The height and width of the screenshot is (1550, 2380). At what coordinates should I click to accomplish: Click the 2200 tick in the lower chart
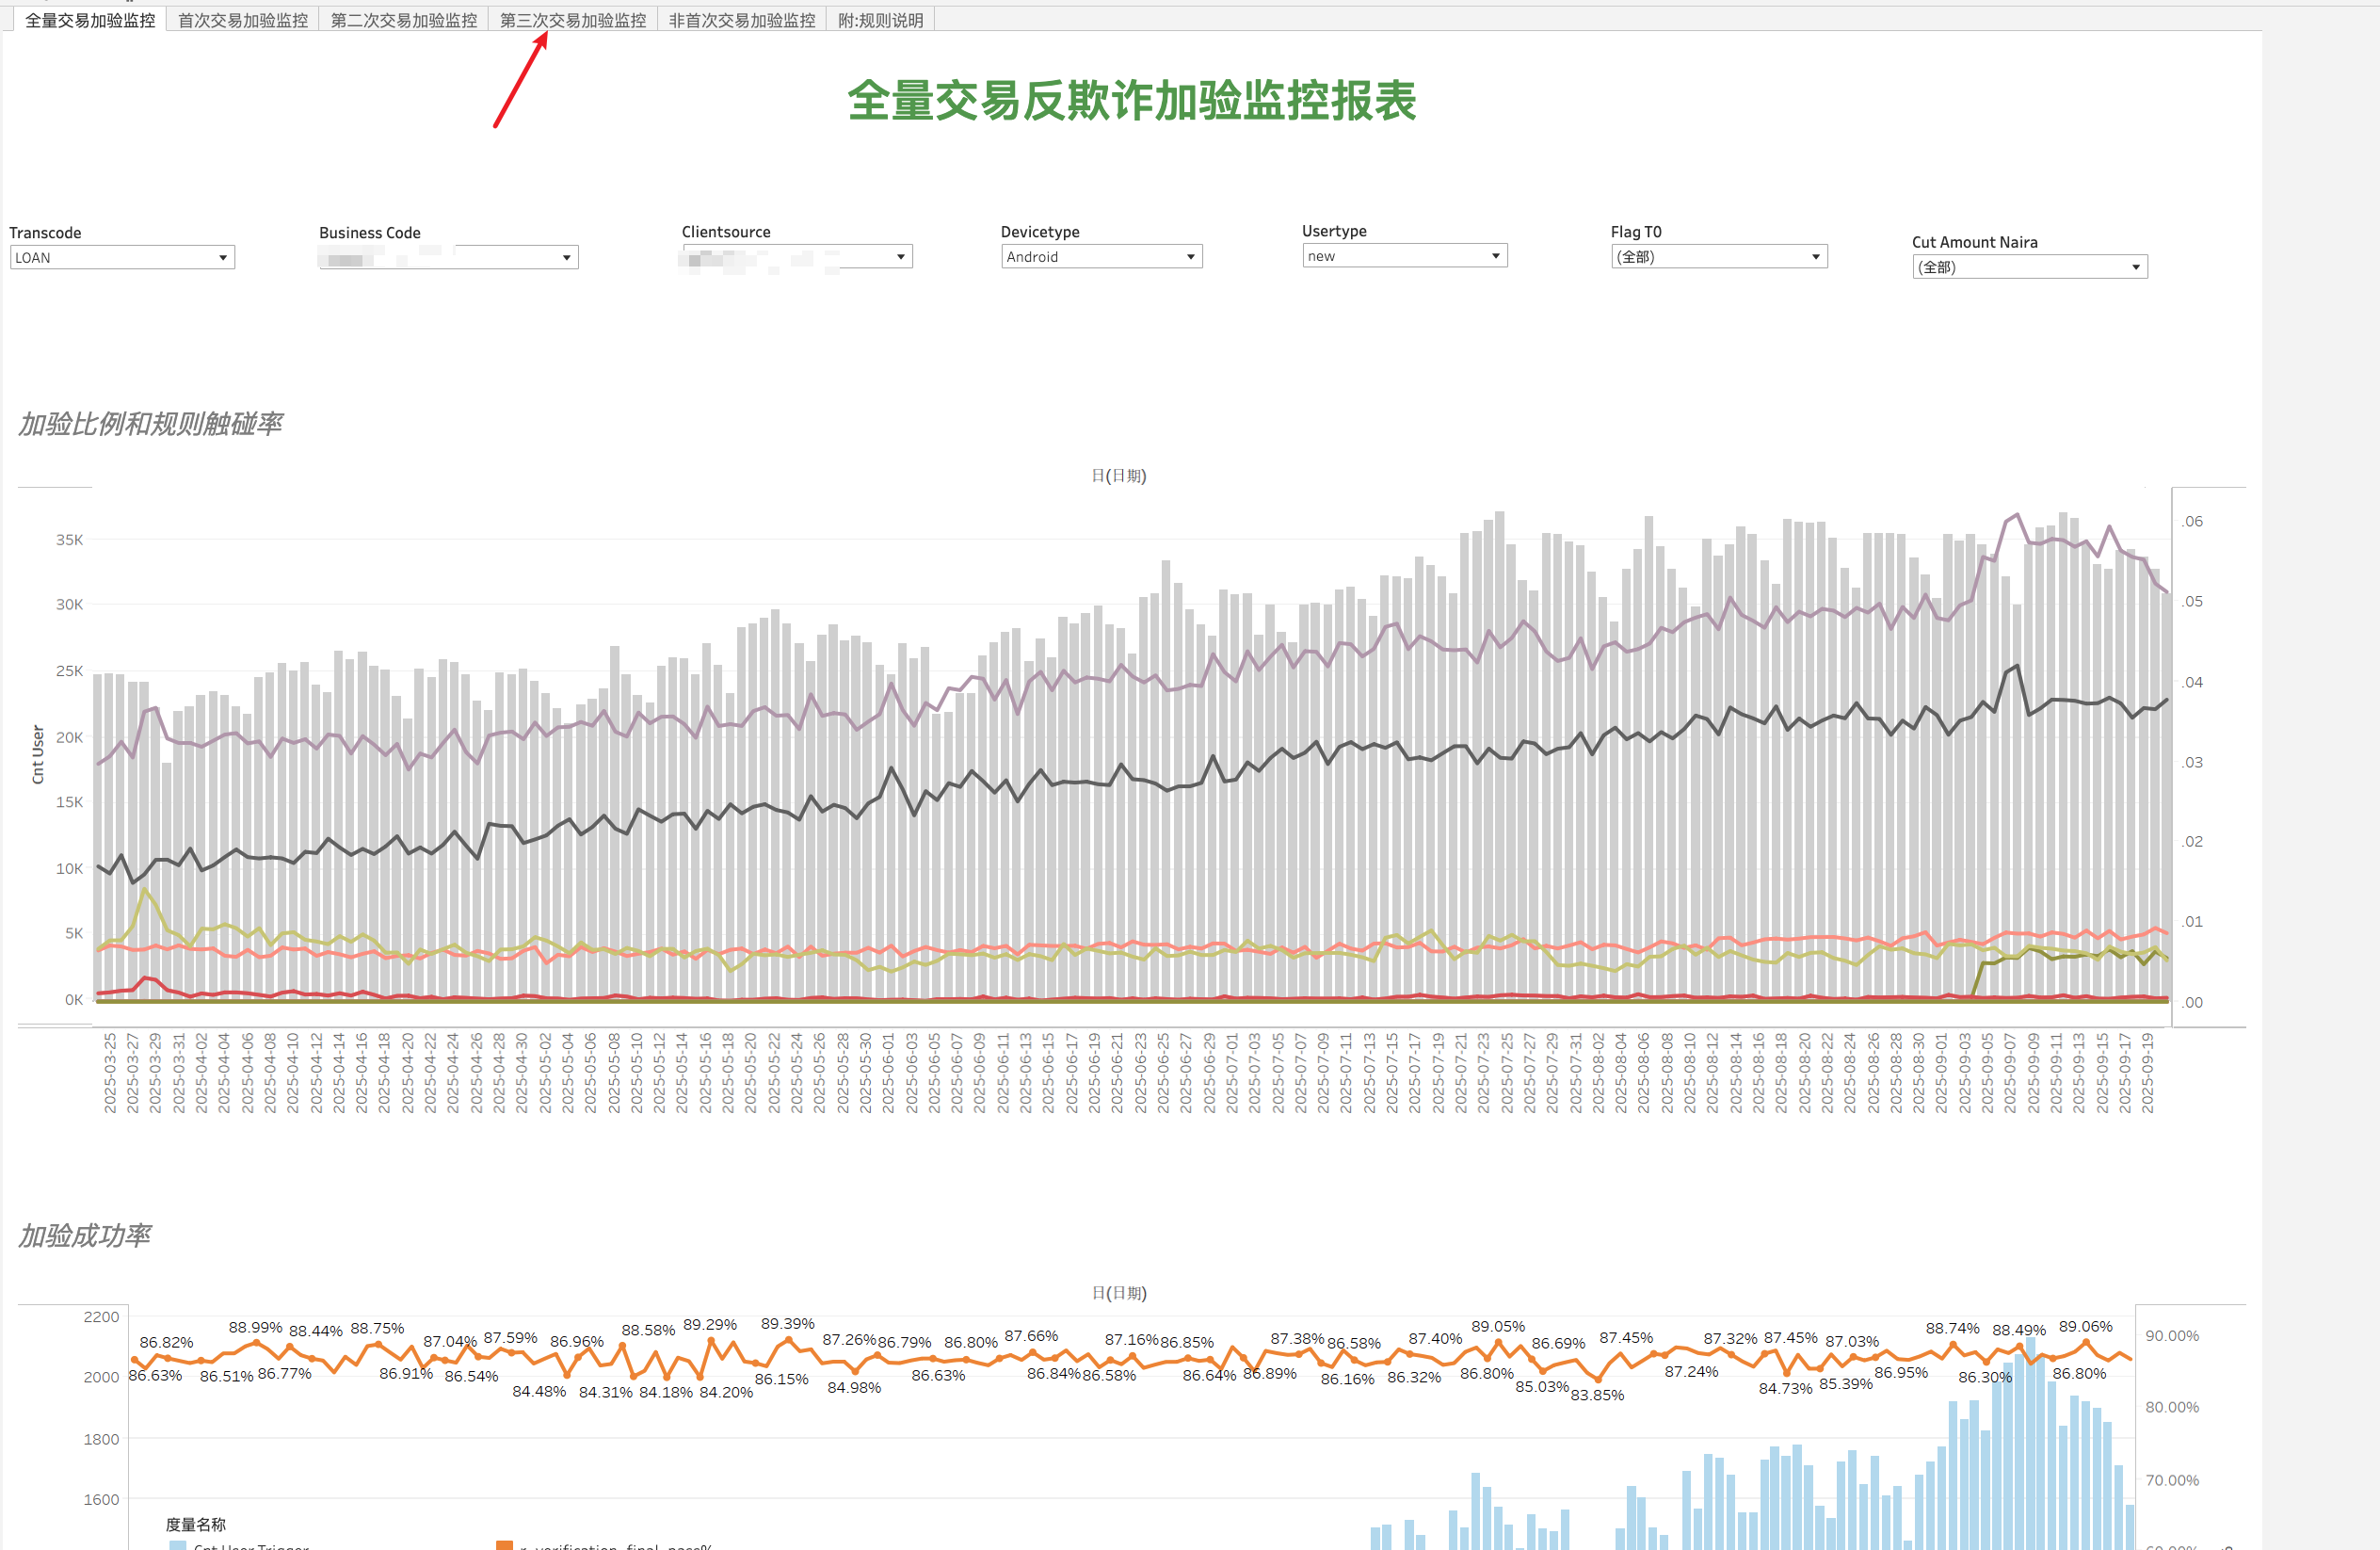(x=101, y=1318)
